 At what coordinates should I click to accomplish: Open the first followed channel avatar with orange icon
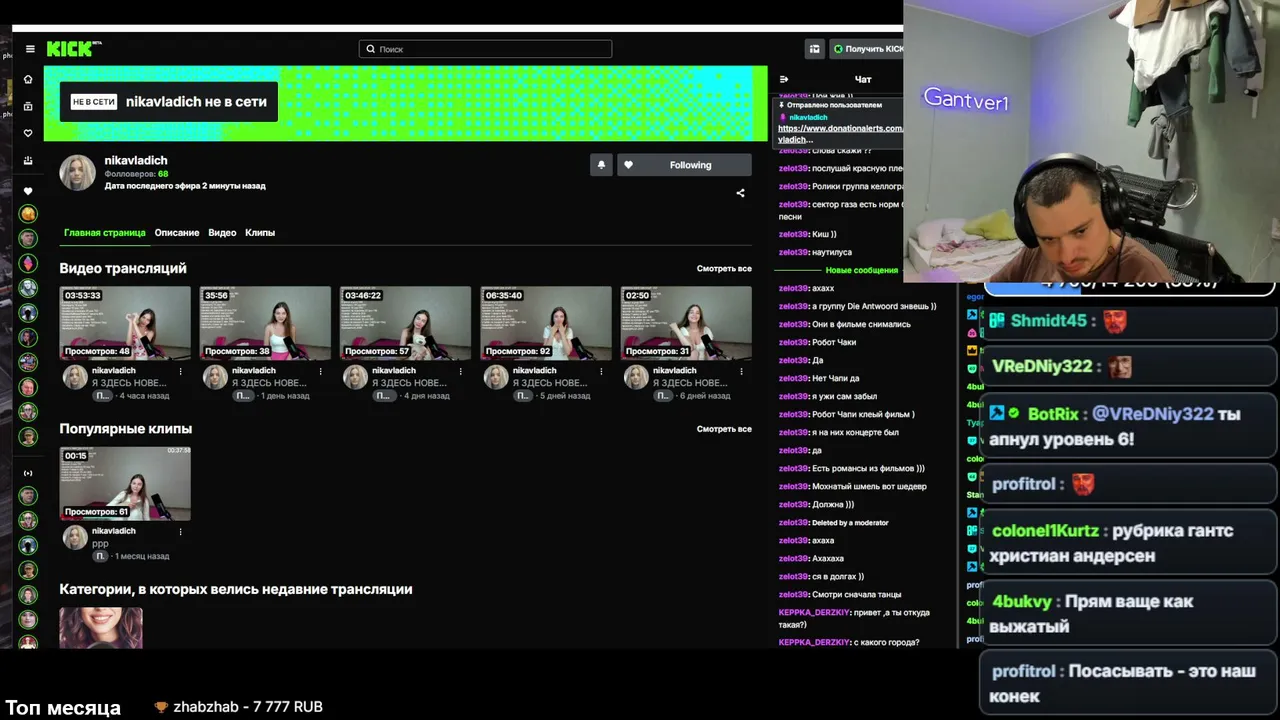(28, 214)
